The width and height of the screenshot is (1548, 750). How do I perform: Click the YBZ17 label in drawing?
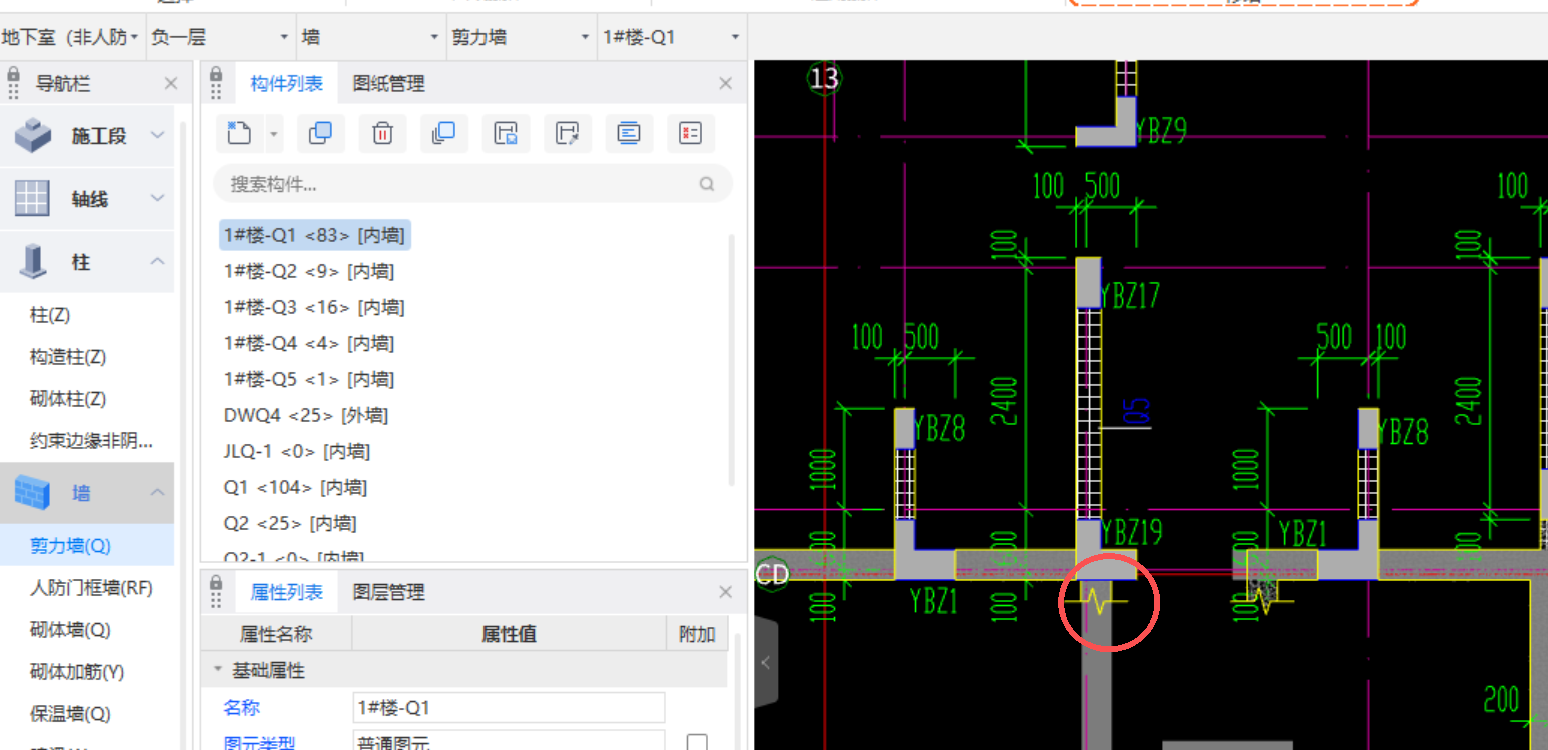tap(1130, 295)
